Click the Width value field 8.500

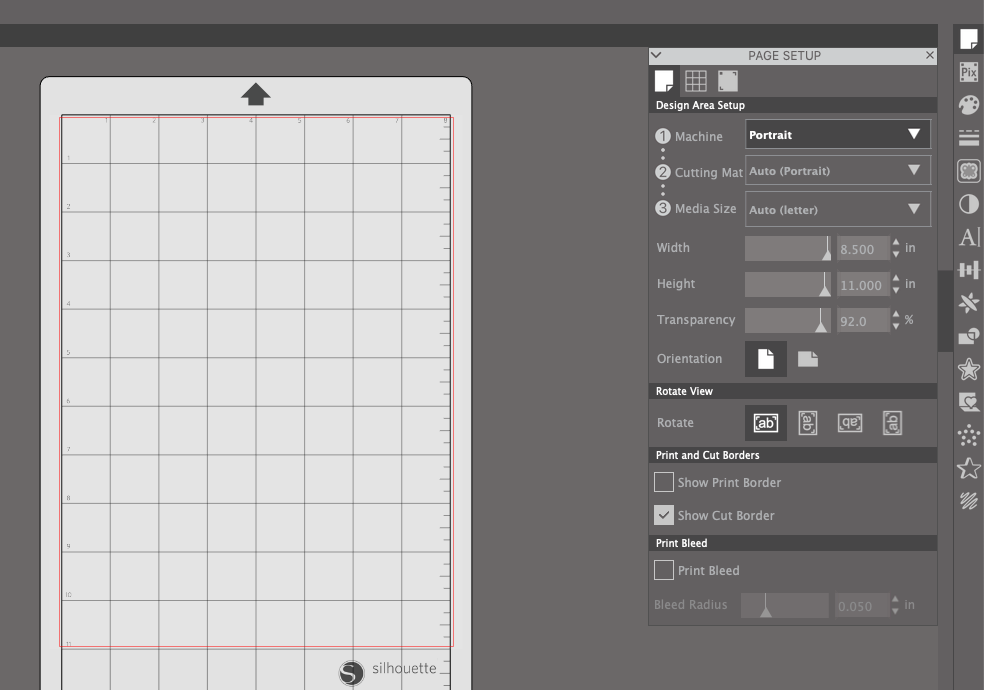pyautogui.click(x=863, y=248)
